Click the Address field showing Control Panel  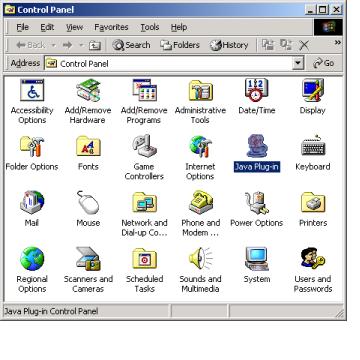click(x=168, y=63)
